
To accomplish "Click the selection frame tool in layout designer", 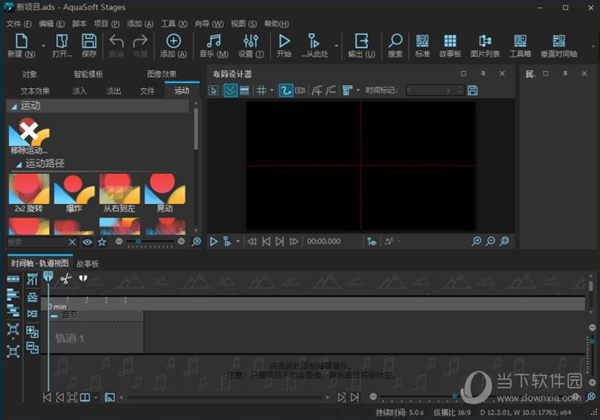I will 214,90.
